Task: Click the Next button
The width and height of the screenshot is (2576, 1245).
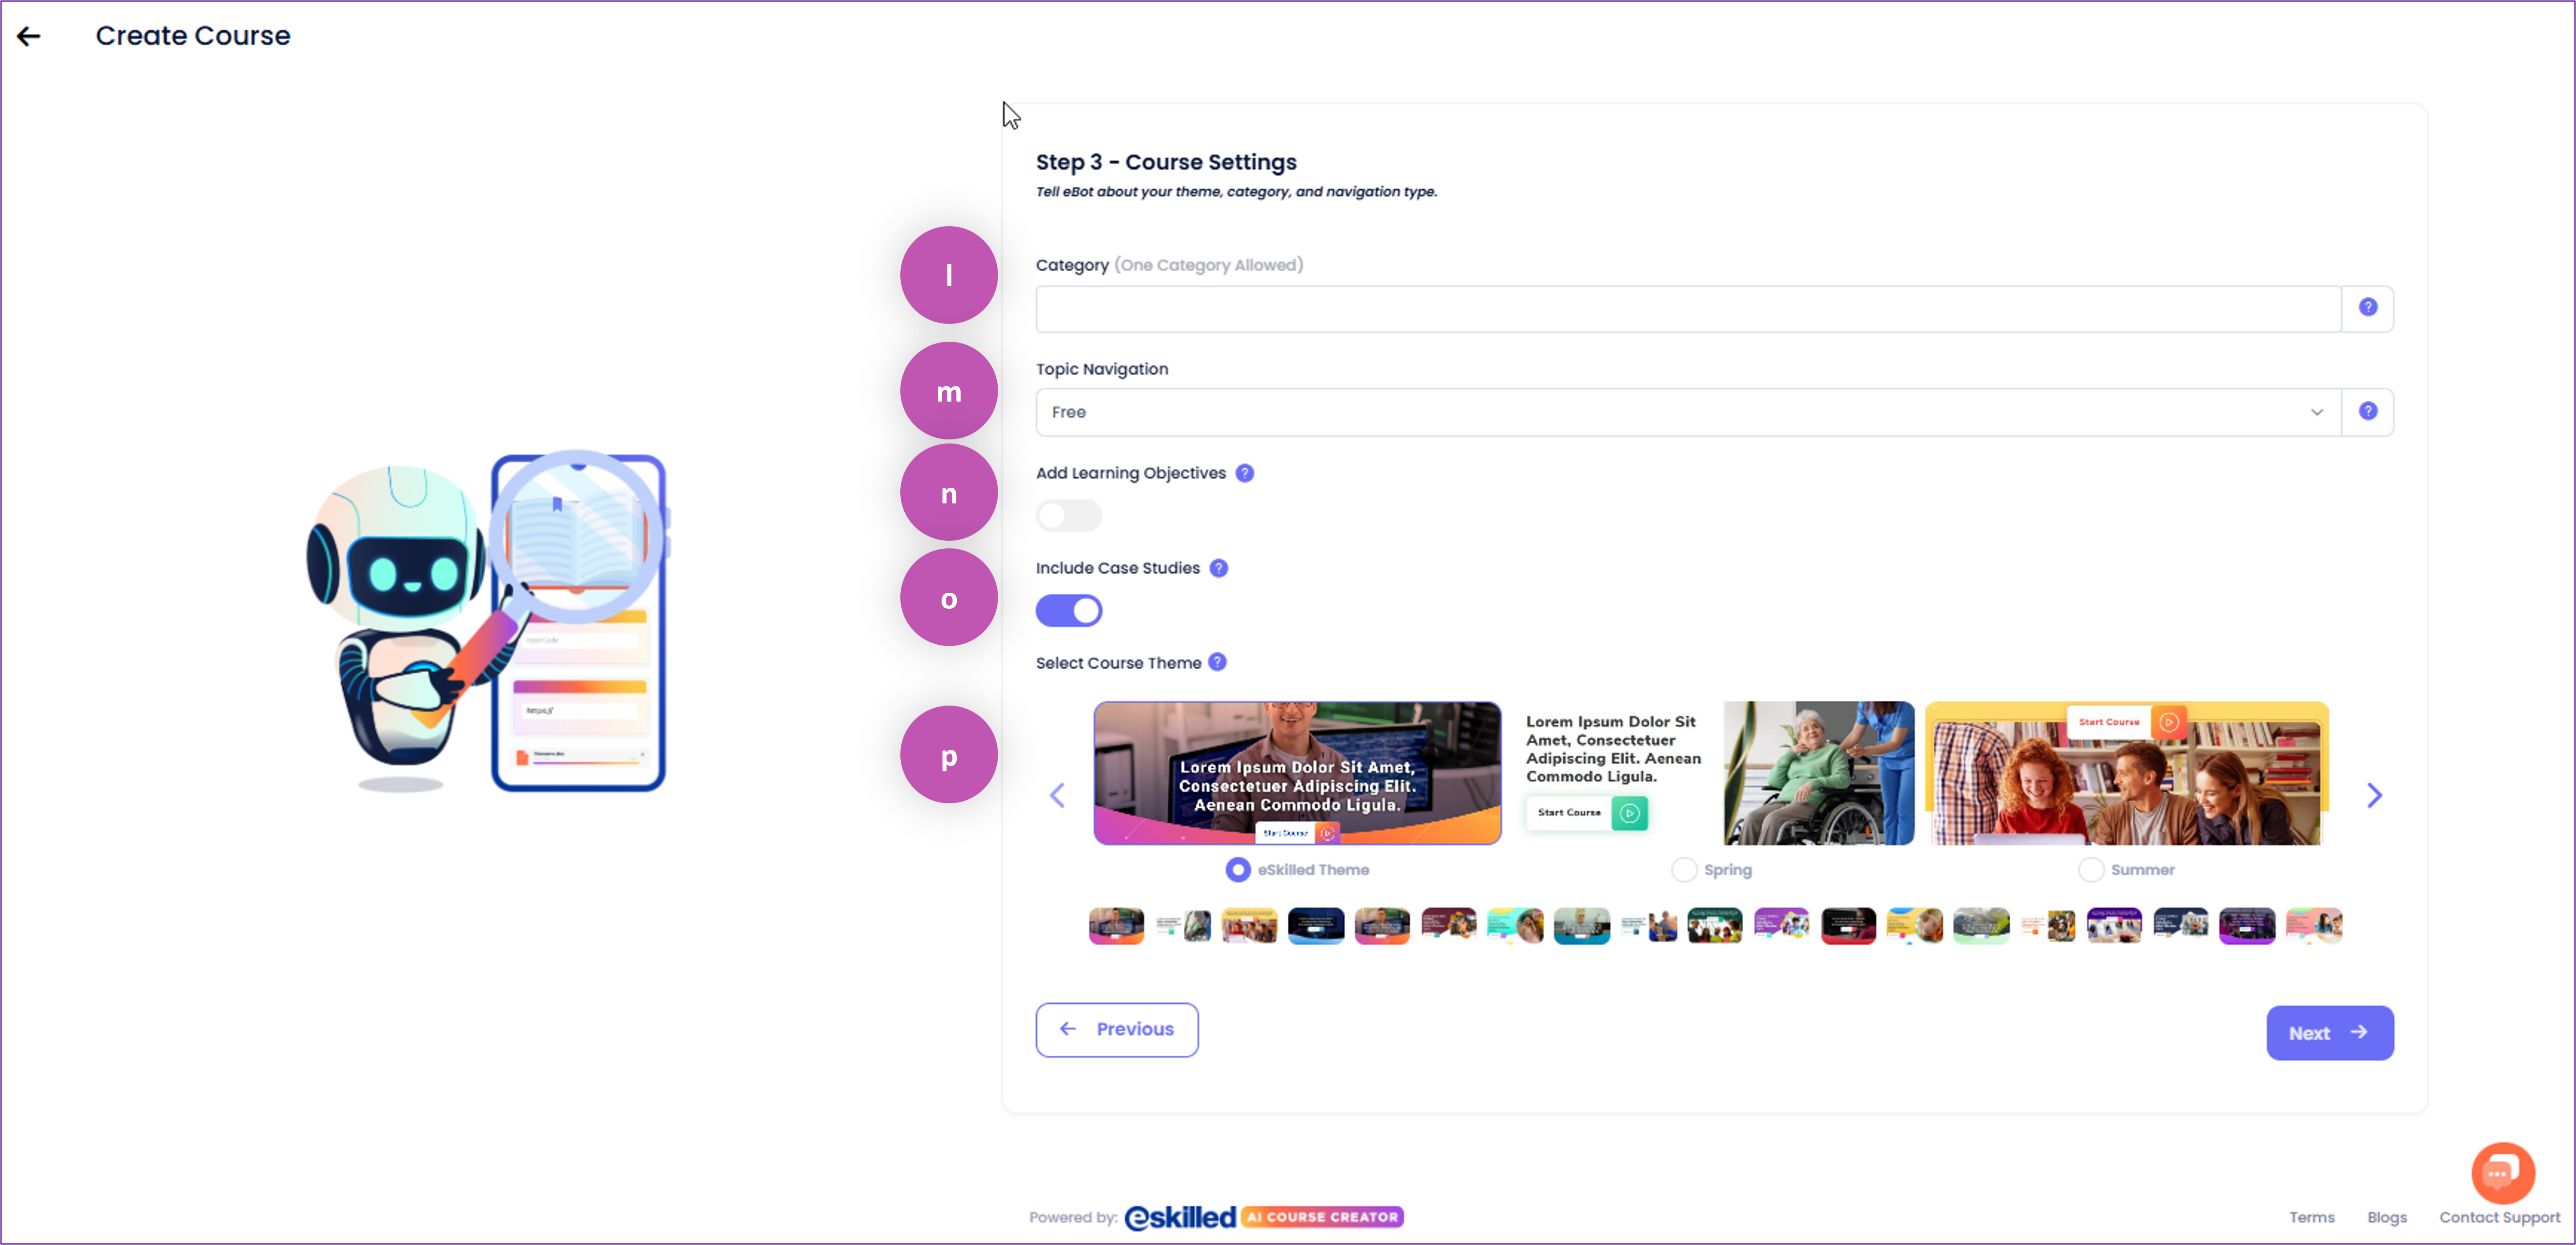Action: [x=2330, y=1033]
